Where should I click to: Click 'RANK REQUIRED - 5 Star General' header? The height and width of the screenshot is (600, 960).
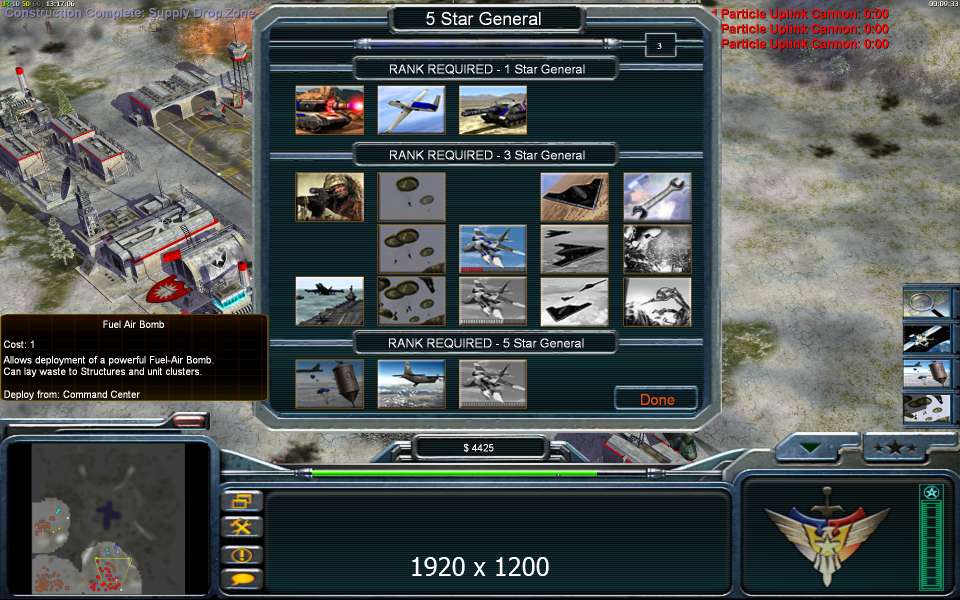pyautogui.click(x=486, y=343)
